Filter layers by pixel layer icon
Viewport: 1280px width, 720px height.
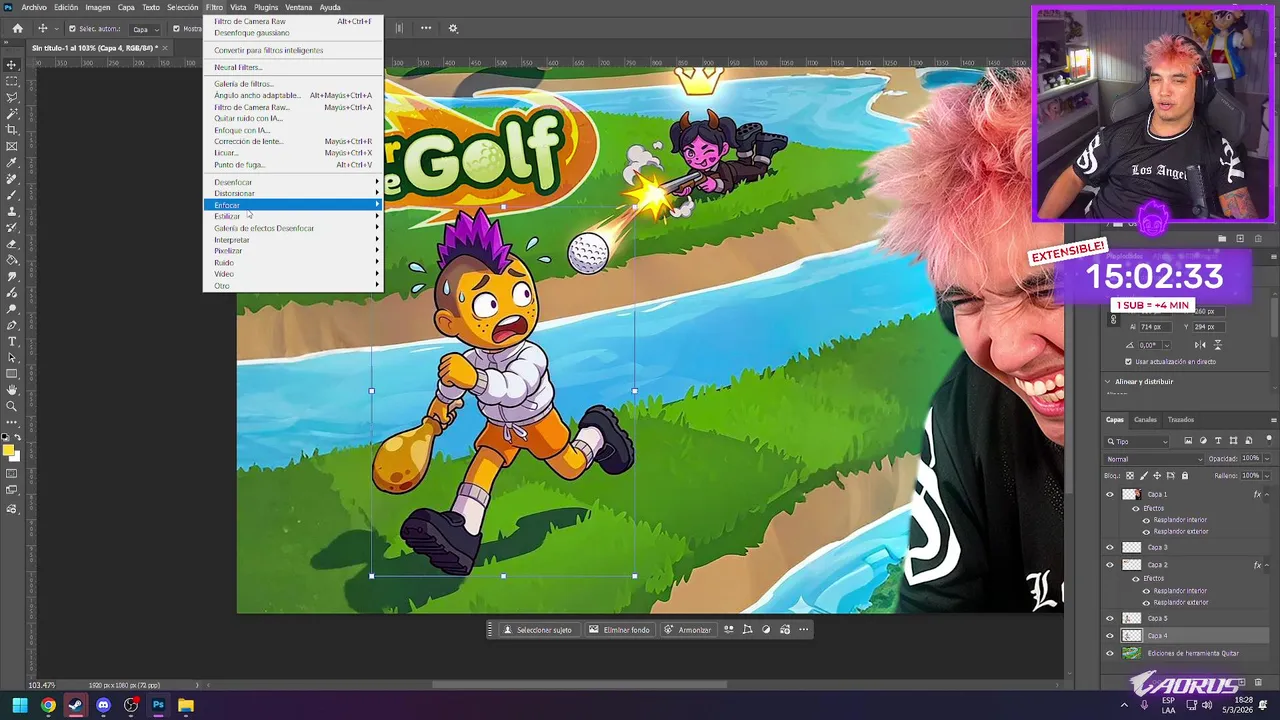(x=1188, y=441)
